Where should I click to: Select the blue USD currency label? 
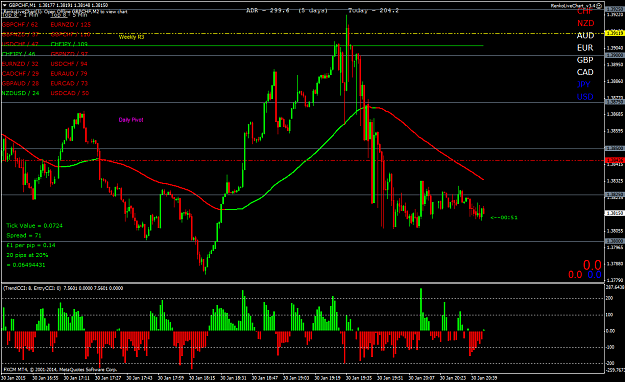tap(585, 97)
